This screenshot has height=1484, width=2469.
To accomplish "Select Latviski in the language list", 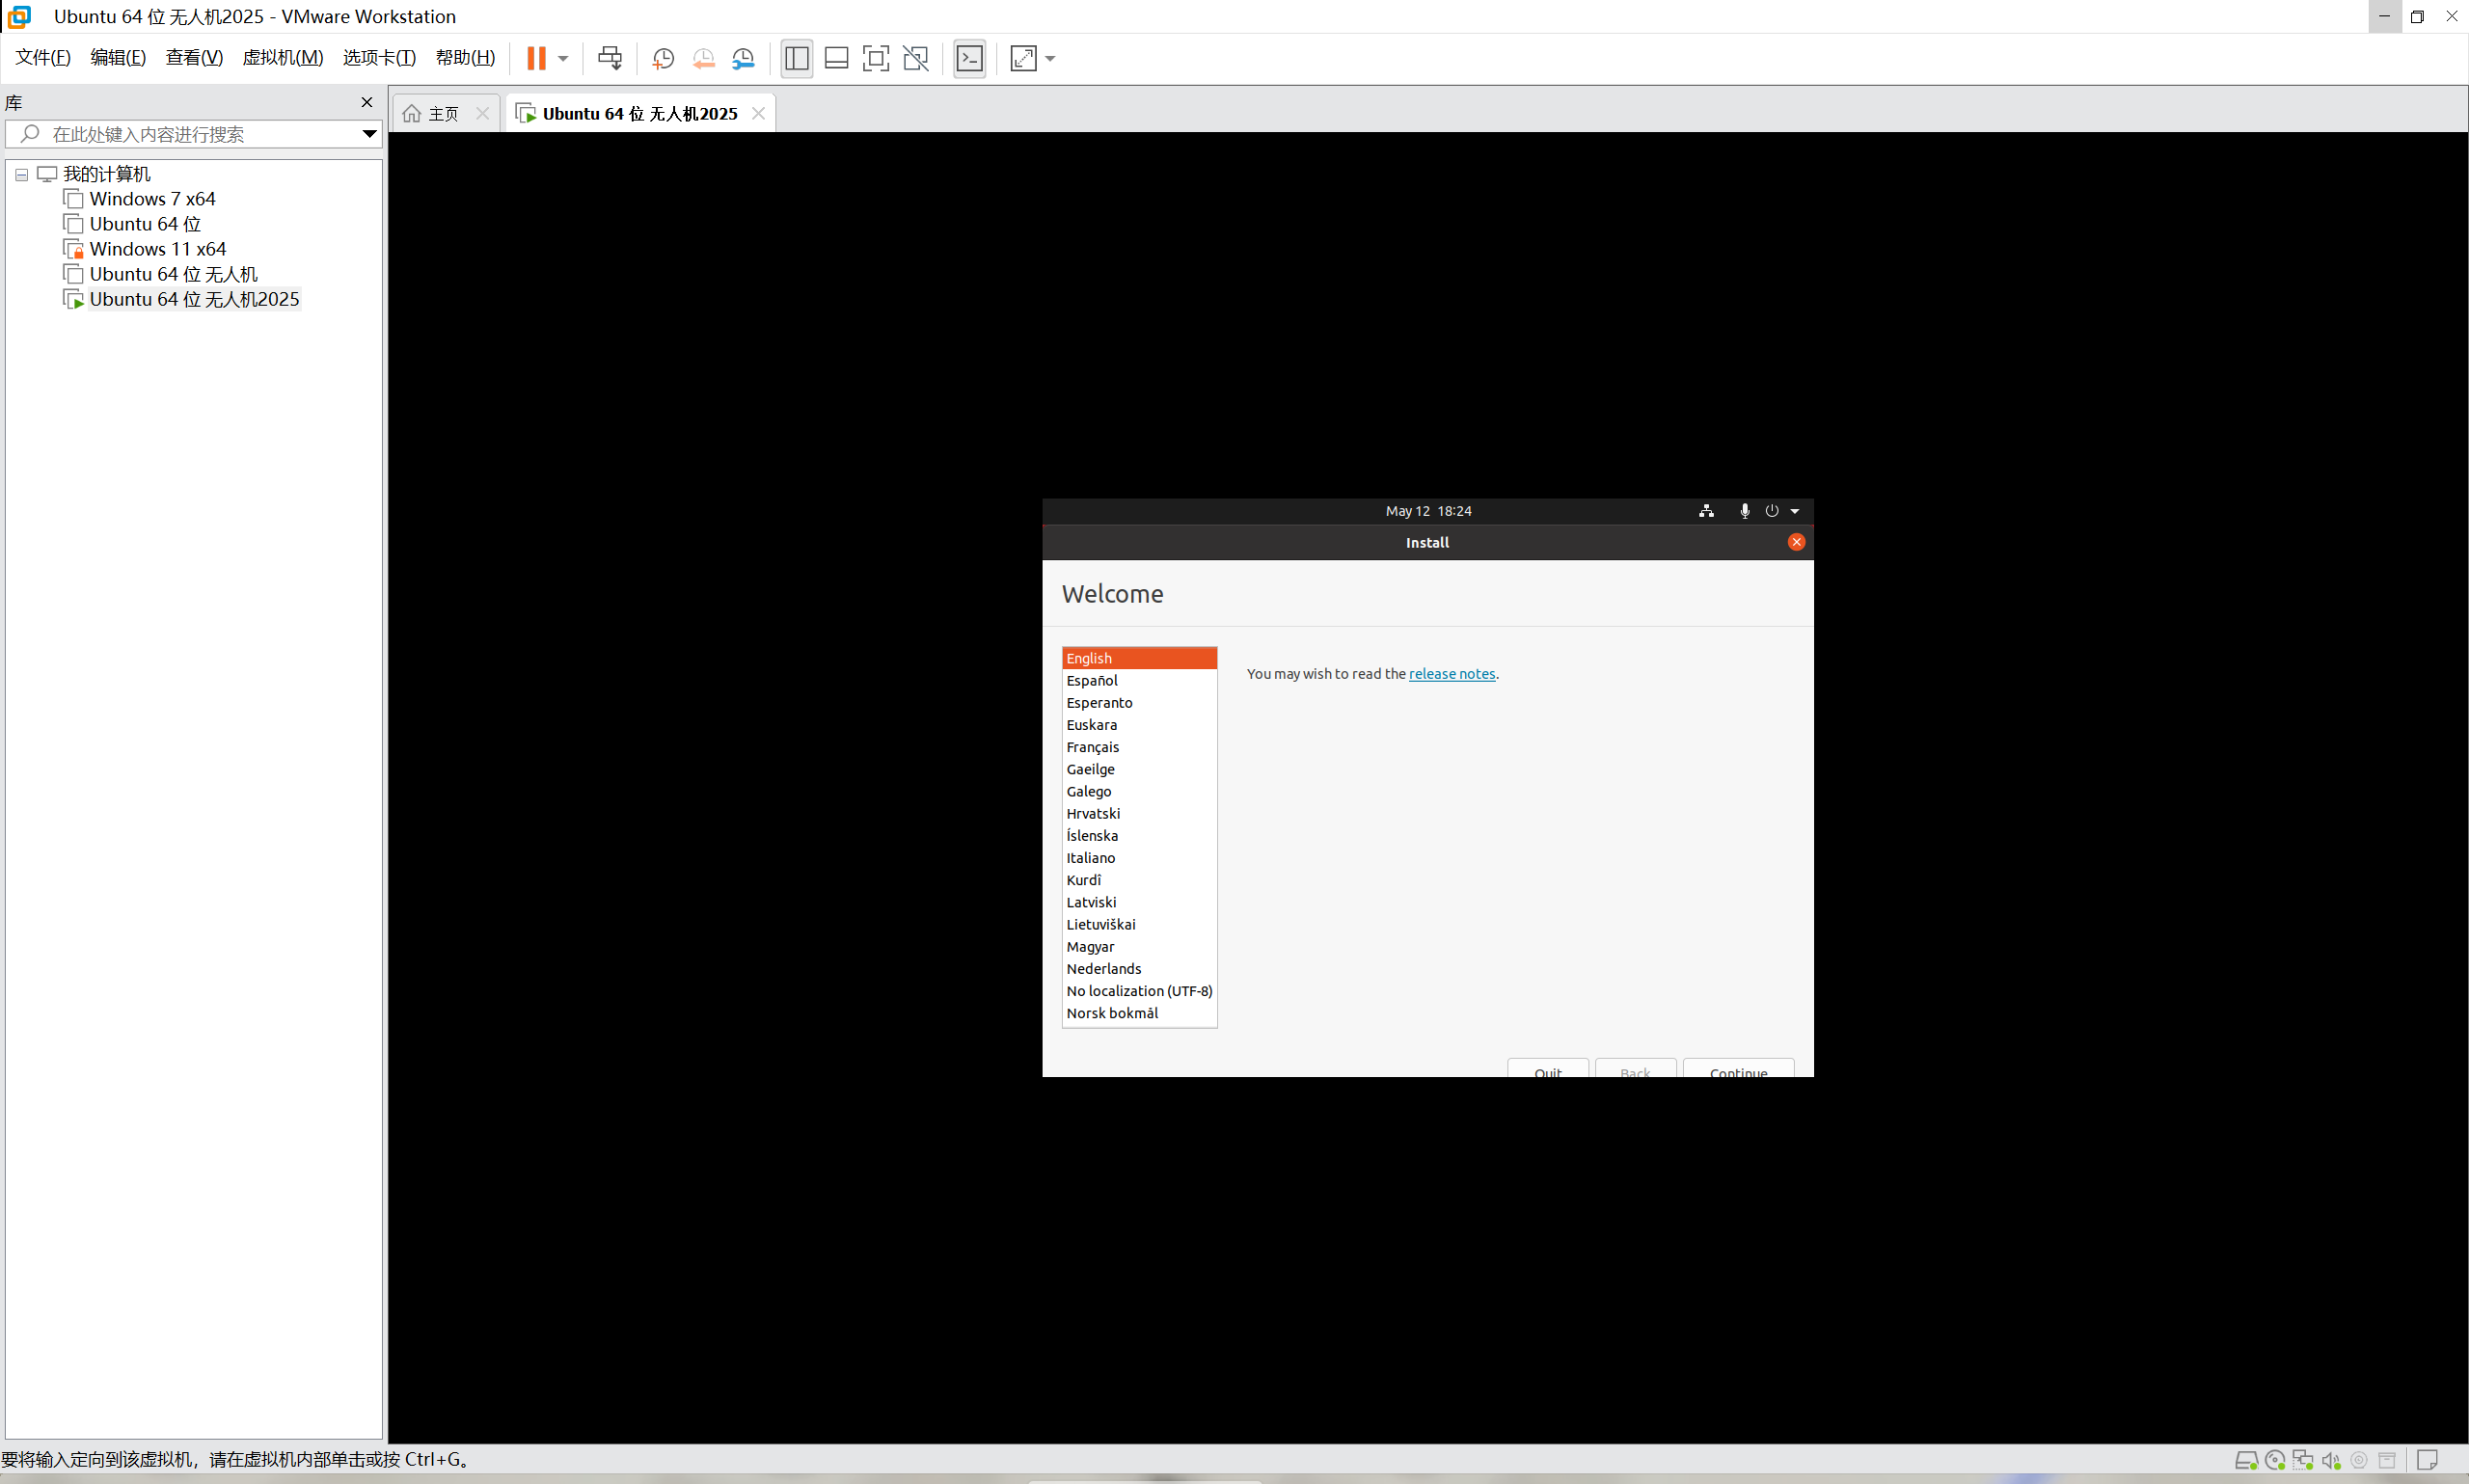I will click(x=1139, y=902).
